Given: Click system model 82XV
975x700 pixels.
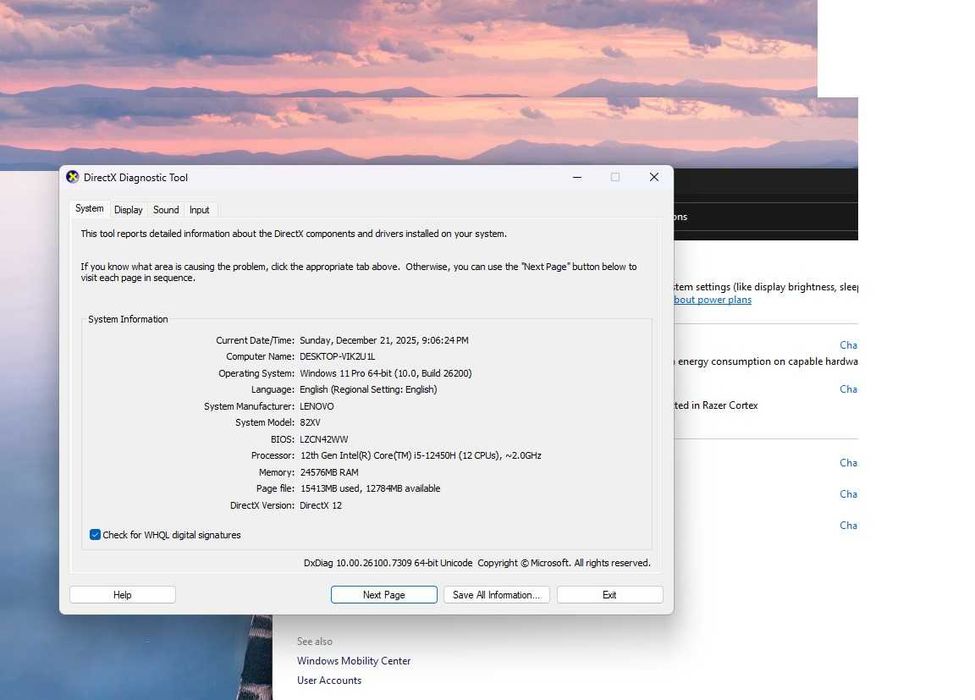Looking at the screenshot, I should click(310, 423).
